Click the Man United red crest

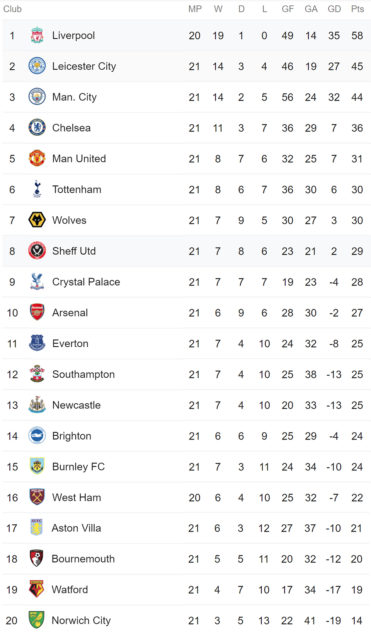pos(37,158)
